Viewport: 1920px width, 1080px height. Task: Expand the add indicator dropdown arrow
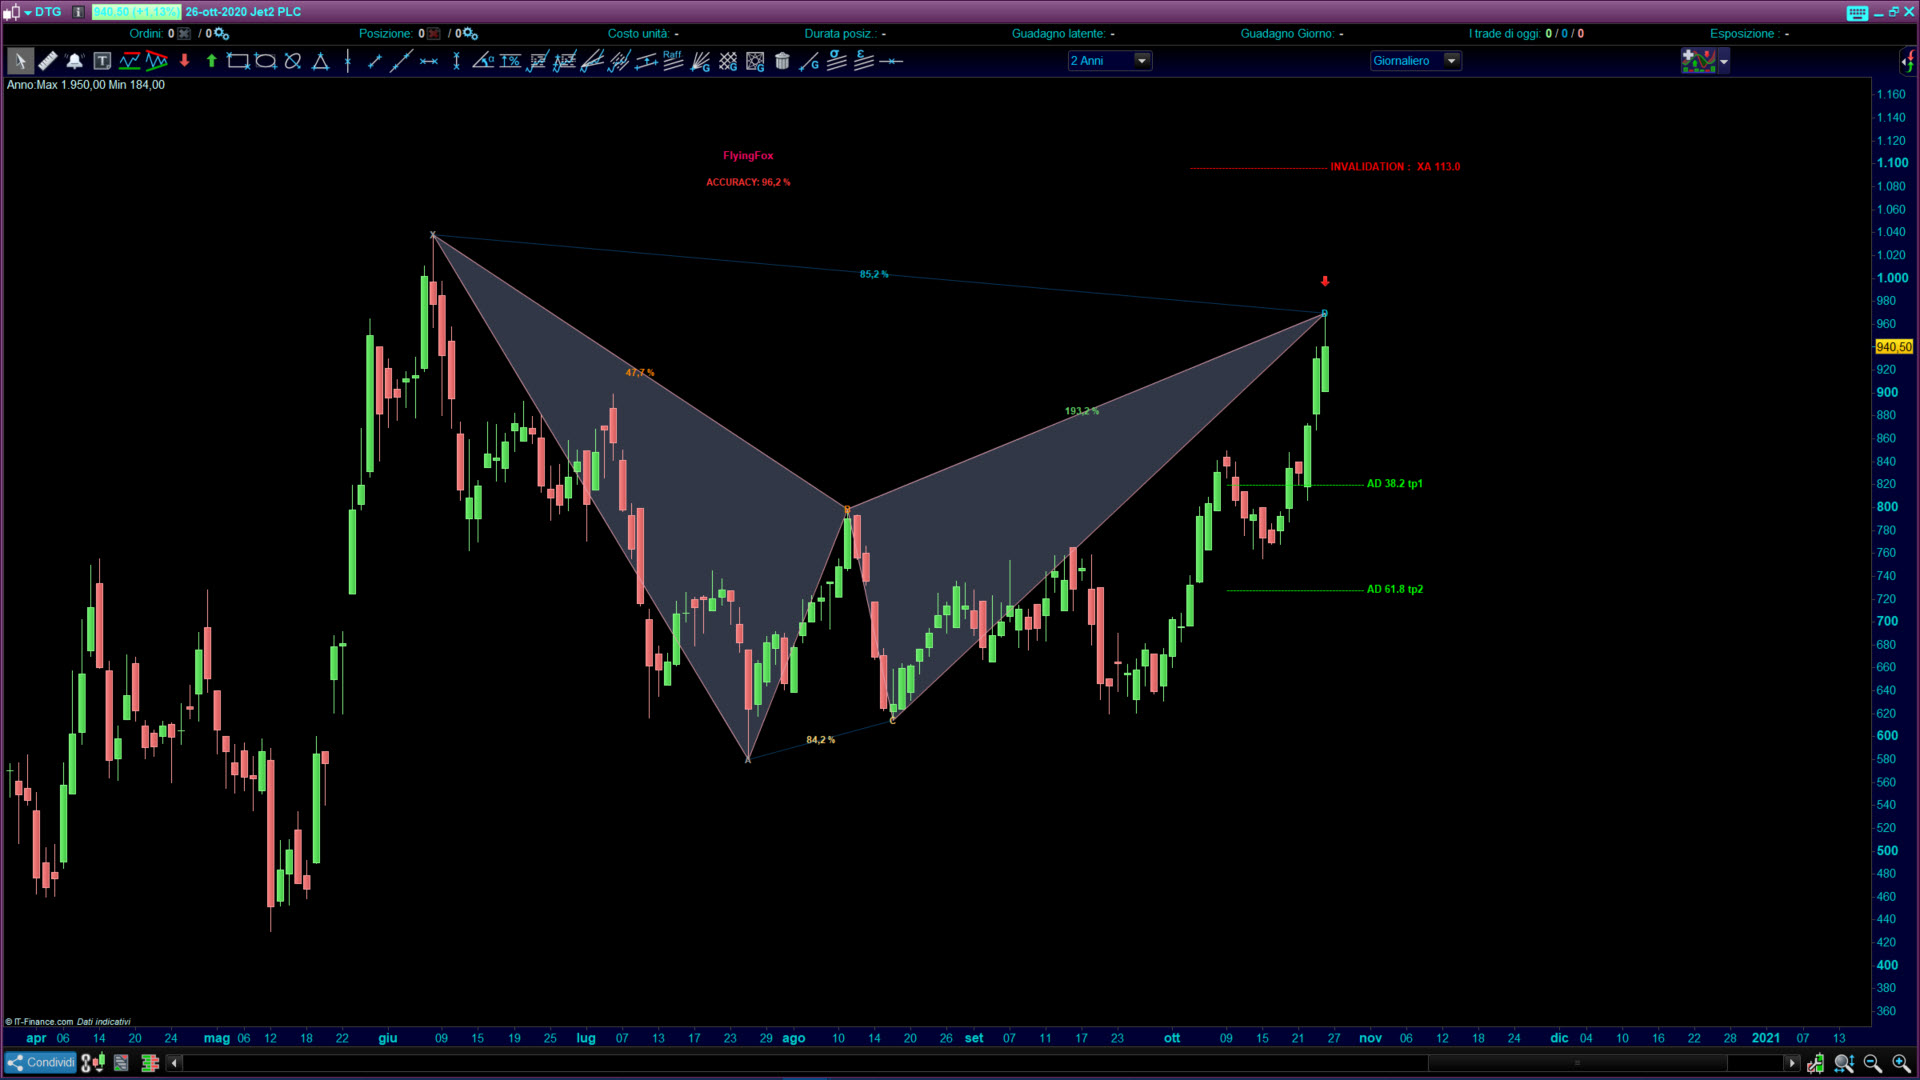coord(1724,62)
